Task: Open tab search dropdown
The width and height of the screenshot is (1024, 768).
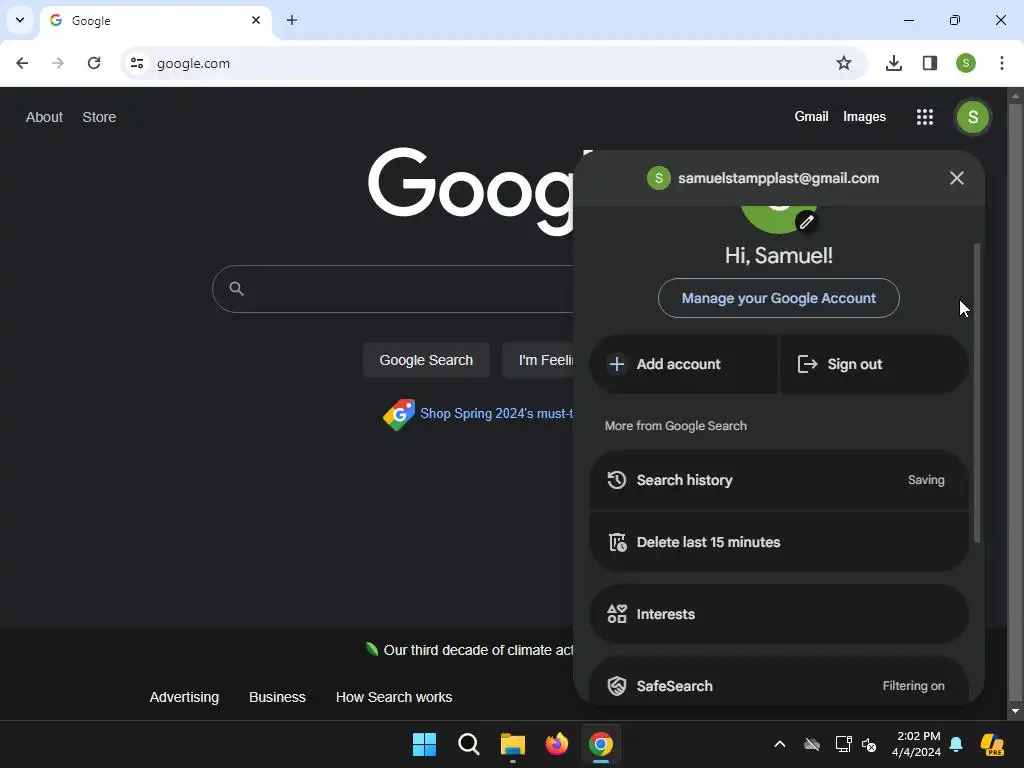Action: (20, 20)
